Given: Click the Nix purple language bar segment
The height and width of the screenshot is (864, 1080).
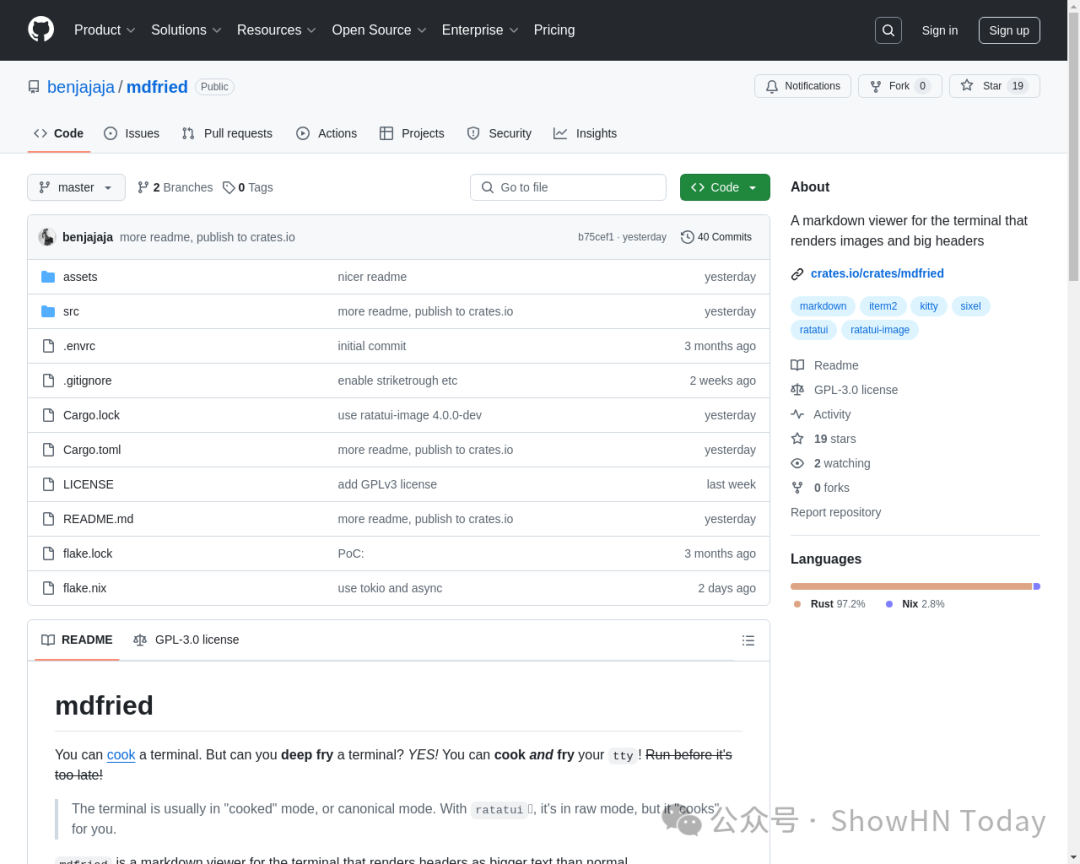Looking at the screenshot, I should [1037, 586].
